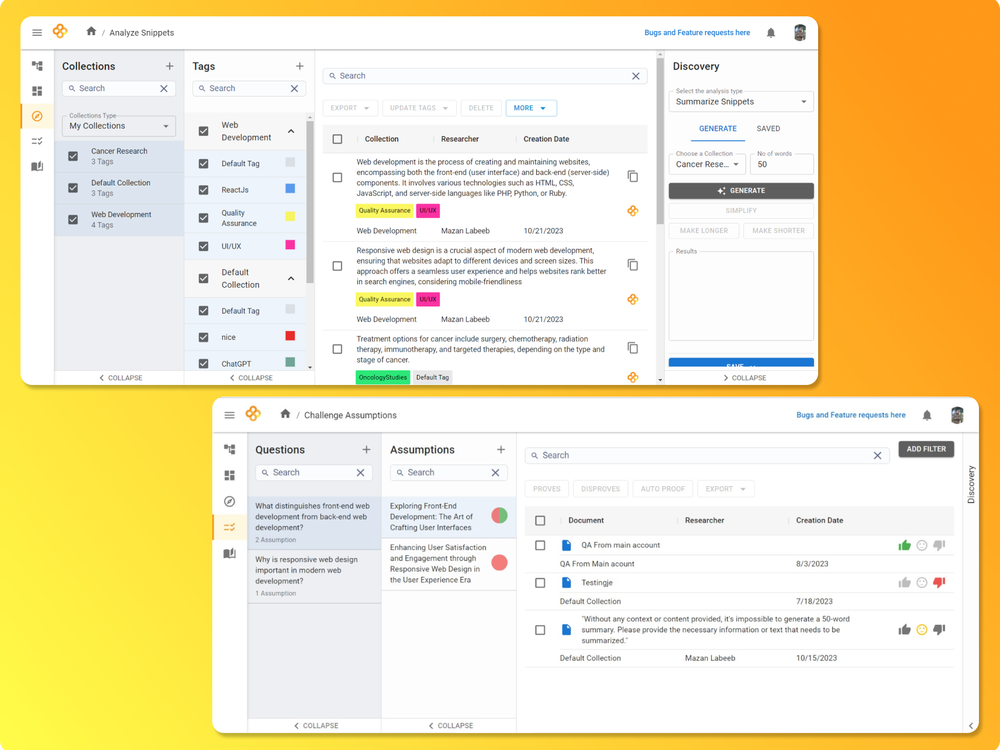
Task: Open EXPORT dropdown in Challenge Assumptions window
Action: coord(726,489)
